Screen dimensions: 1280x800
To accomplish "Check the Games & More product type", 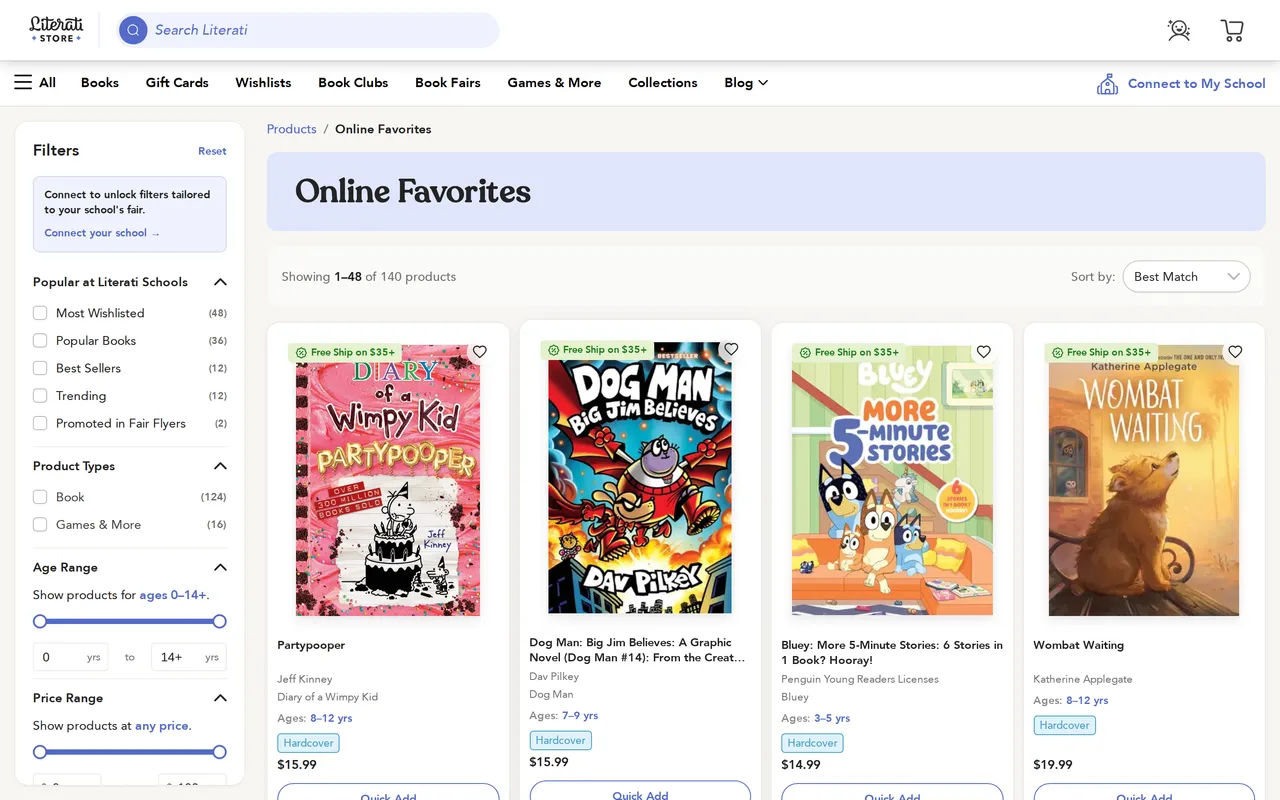I will 40,525.
